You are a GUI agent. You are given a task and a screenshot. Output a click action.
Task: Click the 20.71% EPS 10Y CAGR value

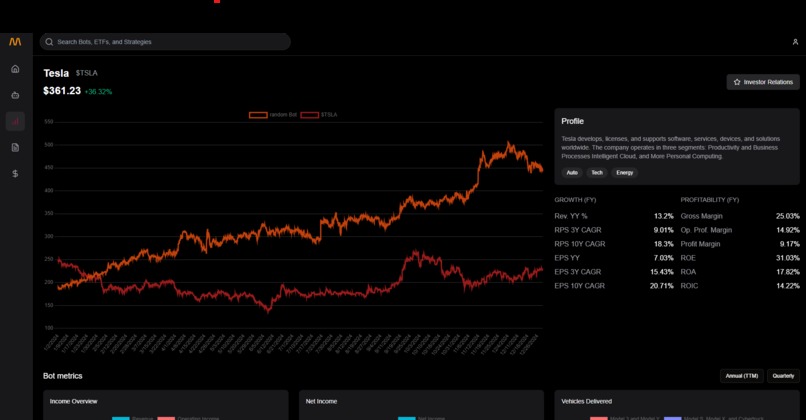click(662, 286)
